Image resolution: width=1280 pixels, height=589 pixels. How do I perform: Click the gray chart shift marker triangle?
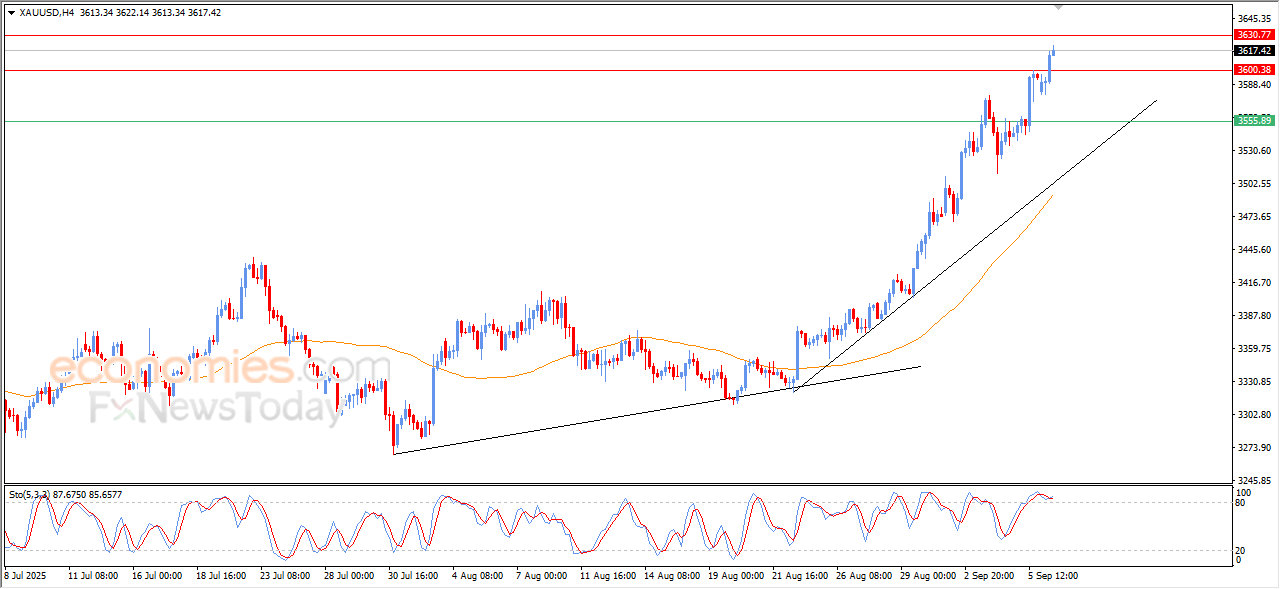(x=1058, y=7)
